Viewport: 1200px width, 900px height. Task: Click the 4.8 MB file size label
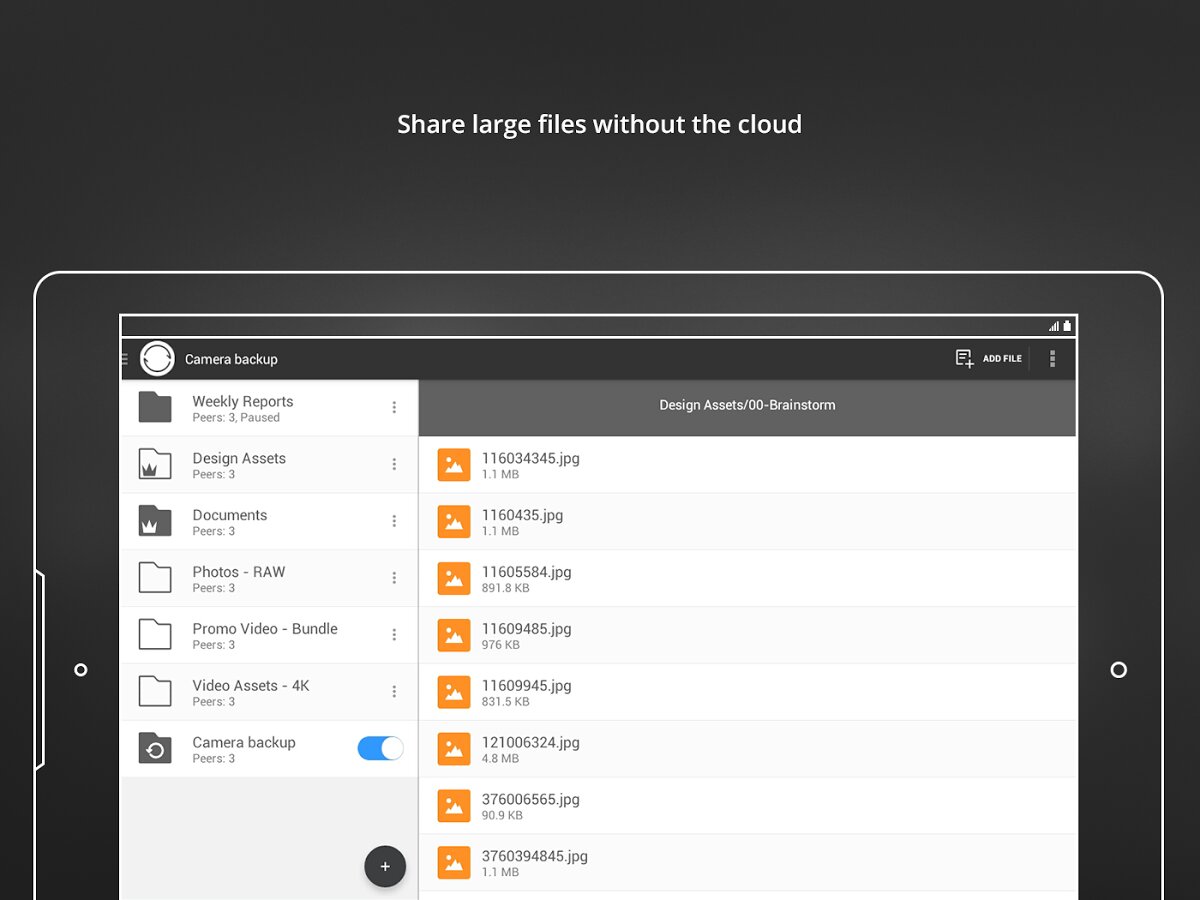coord(501,759)
